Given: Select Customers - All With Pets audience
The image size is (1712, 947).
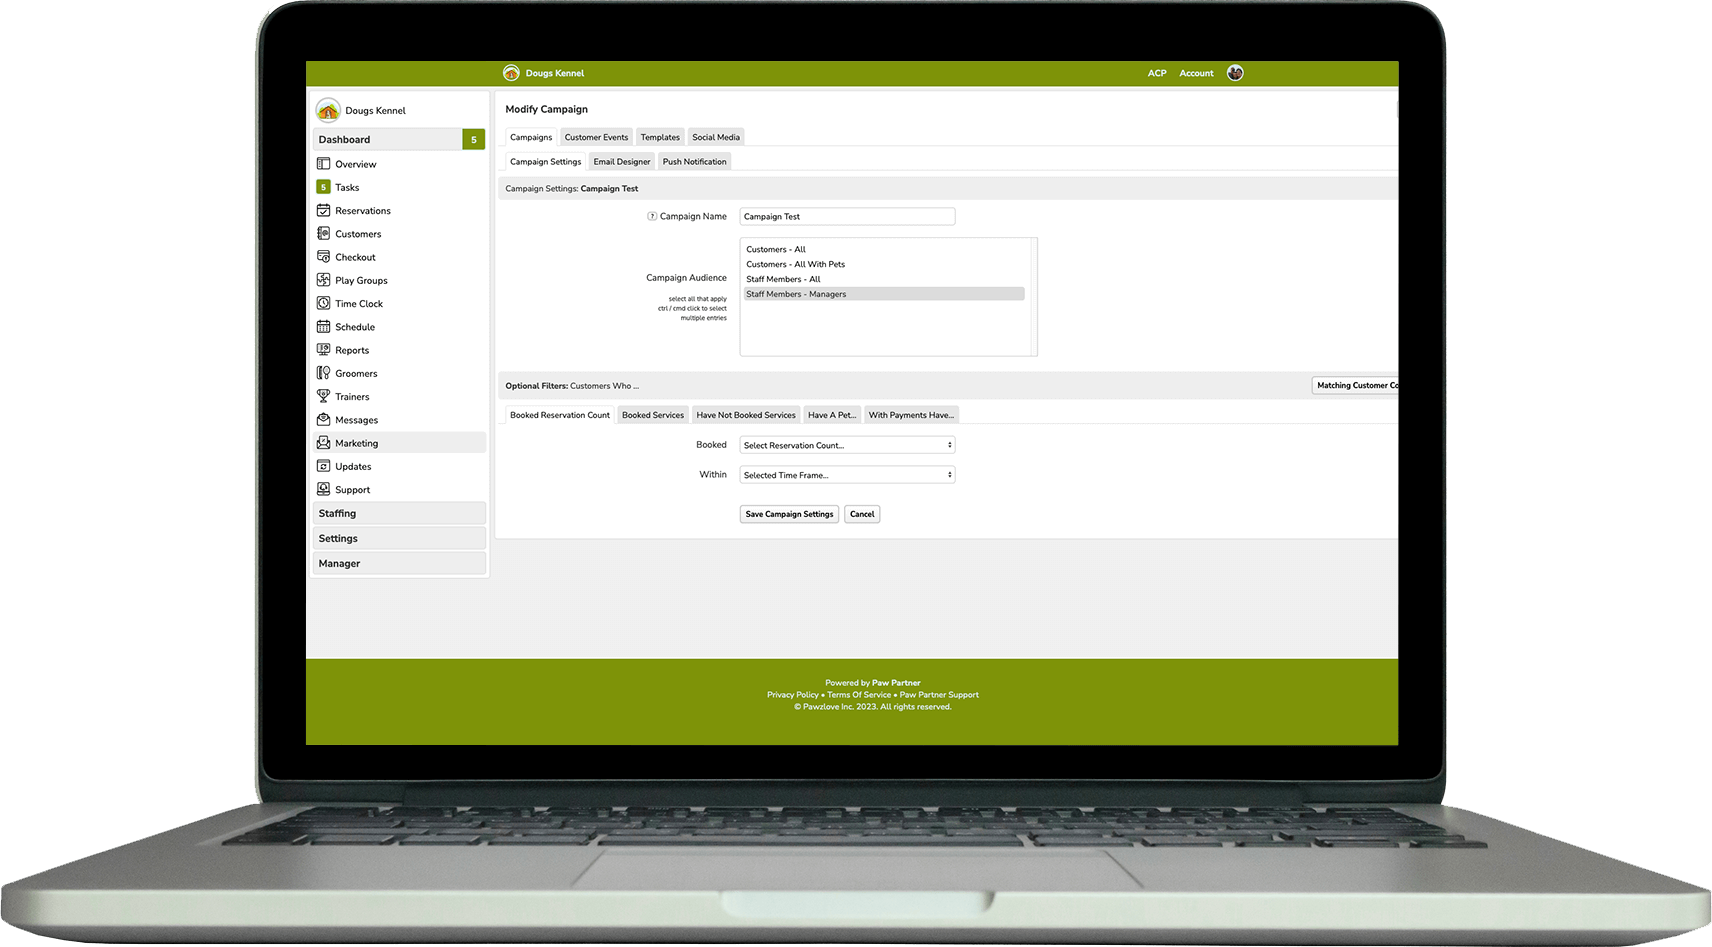Looking at the screenshot, I should (x=795, y=264).
